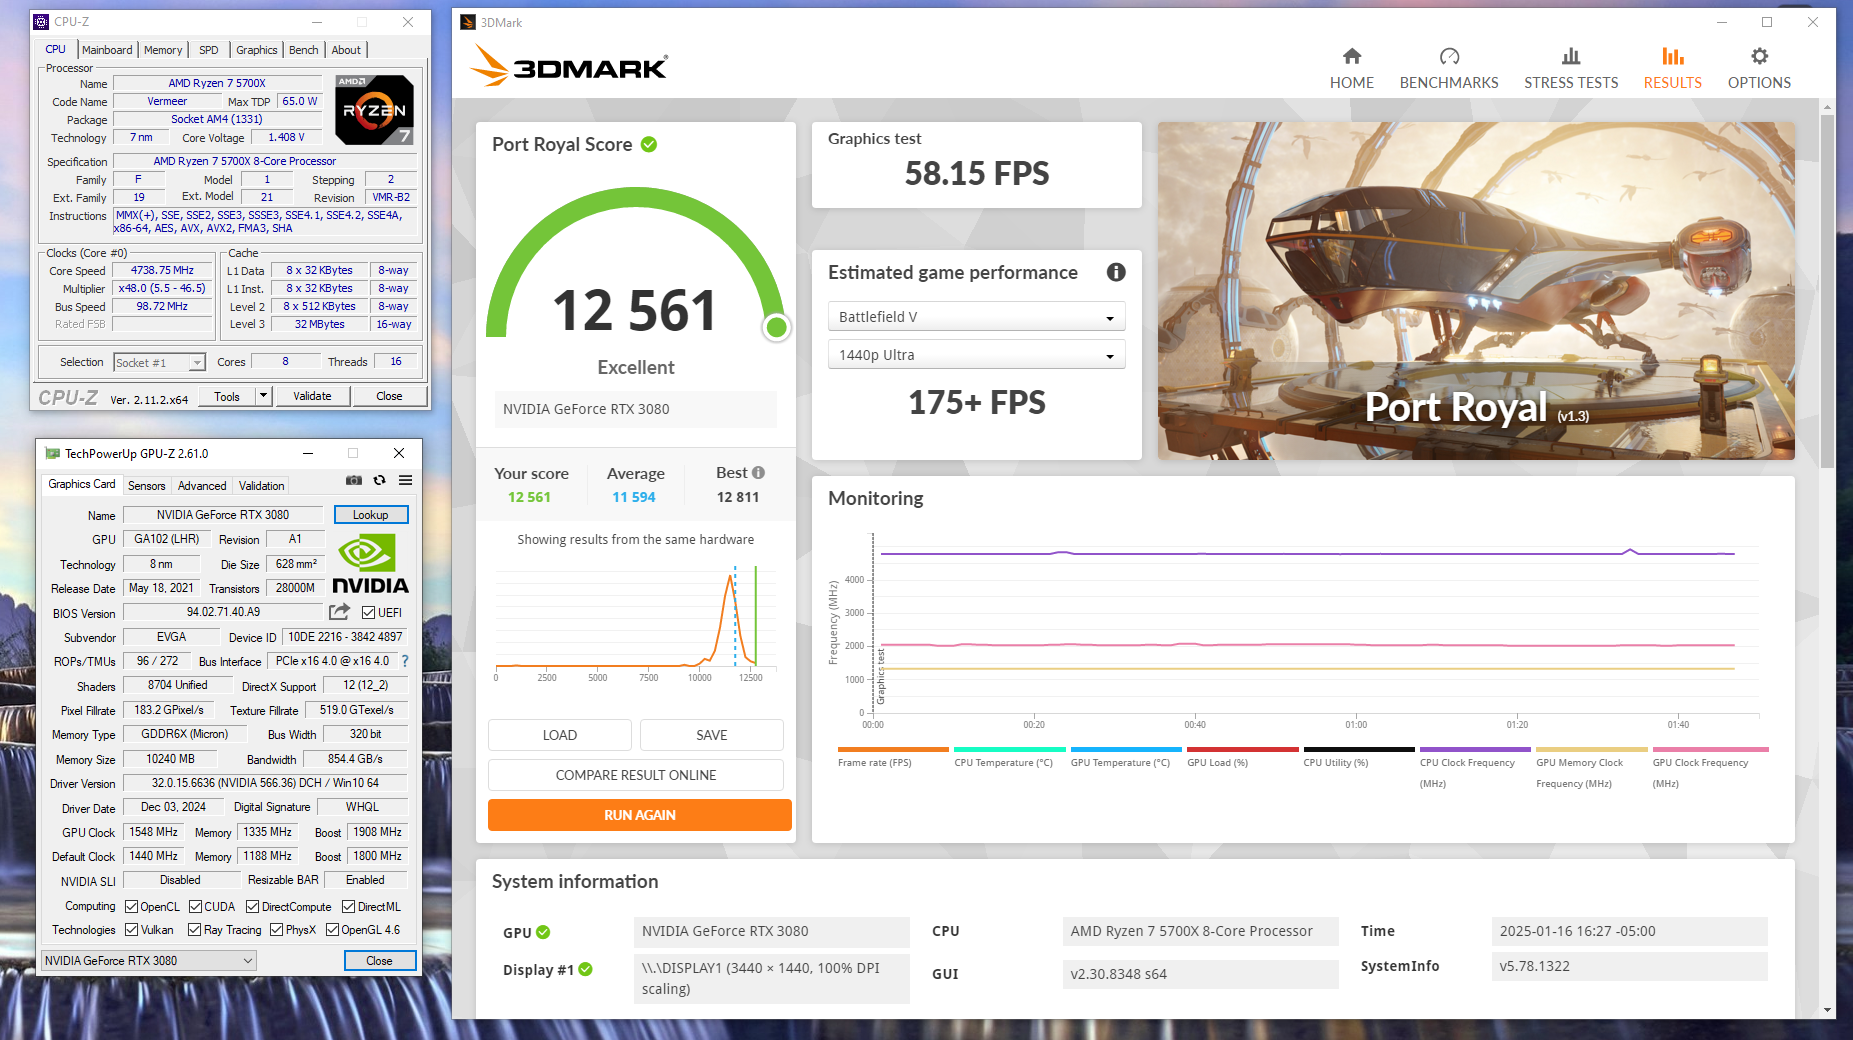Click the Frame rate (FPS) orange legend swatch

(x=893, y=749)
